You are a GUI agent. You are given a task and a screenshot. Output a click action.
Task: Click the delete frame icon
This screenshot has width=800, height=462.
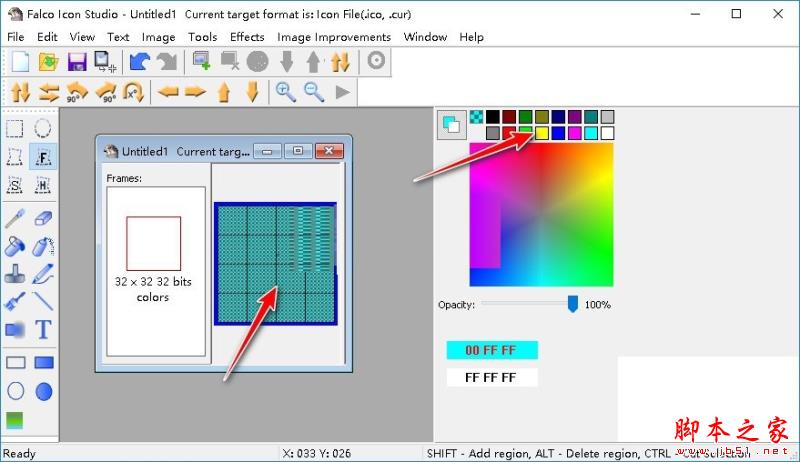(230, 61)
